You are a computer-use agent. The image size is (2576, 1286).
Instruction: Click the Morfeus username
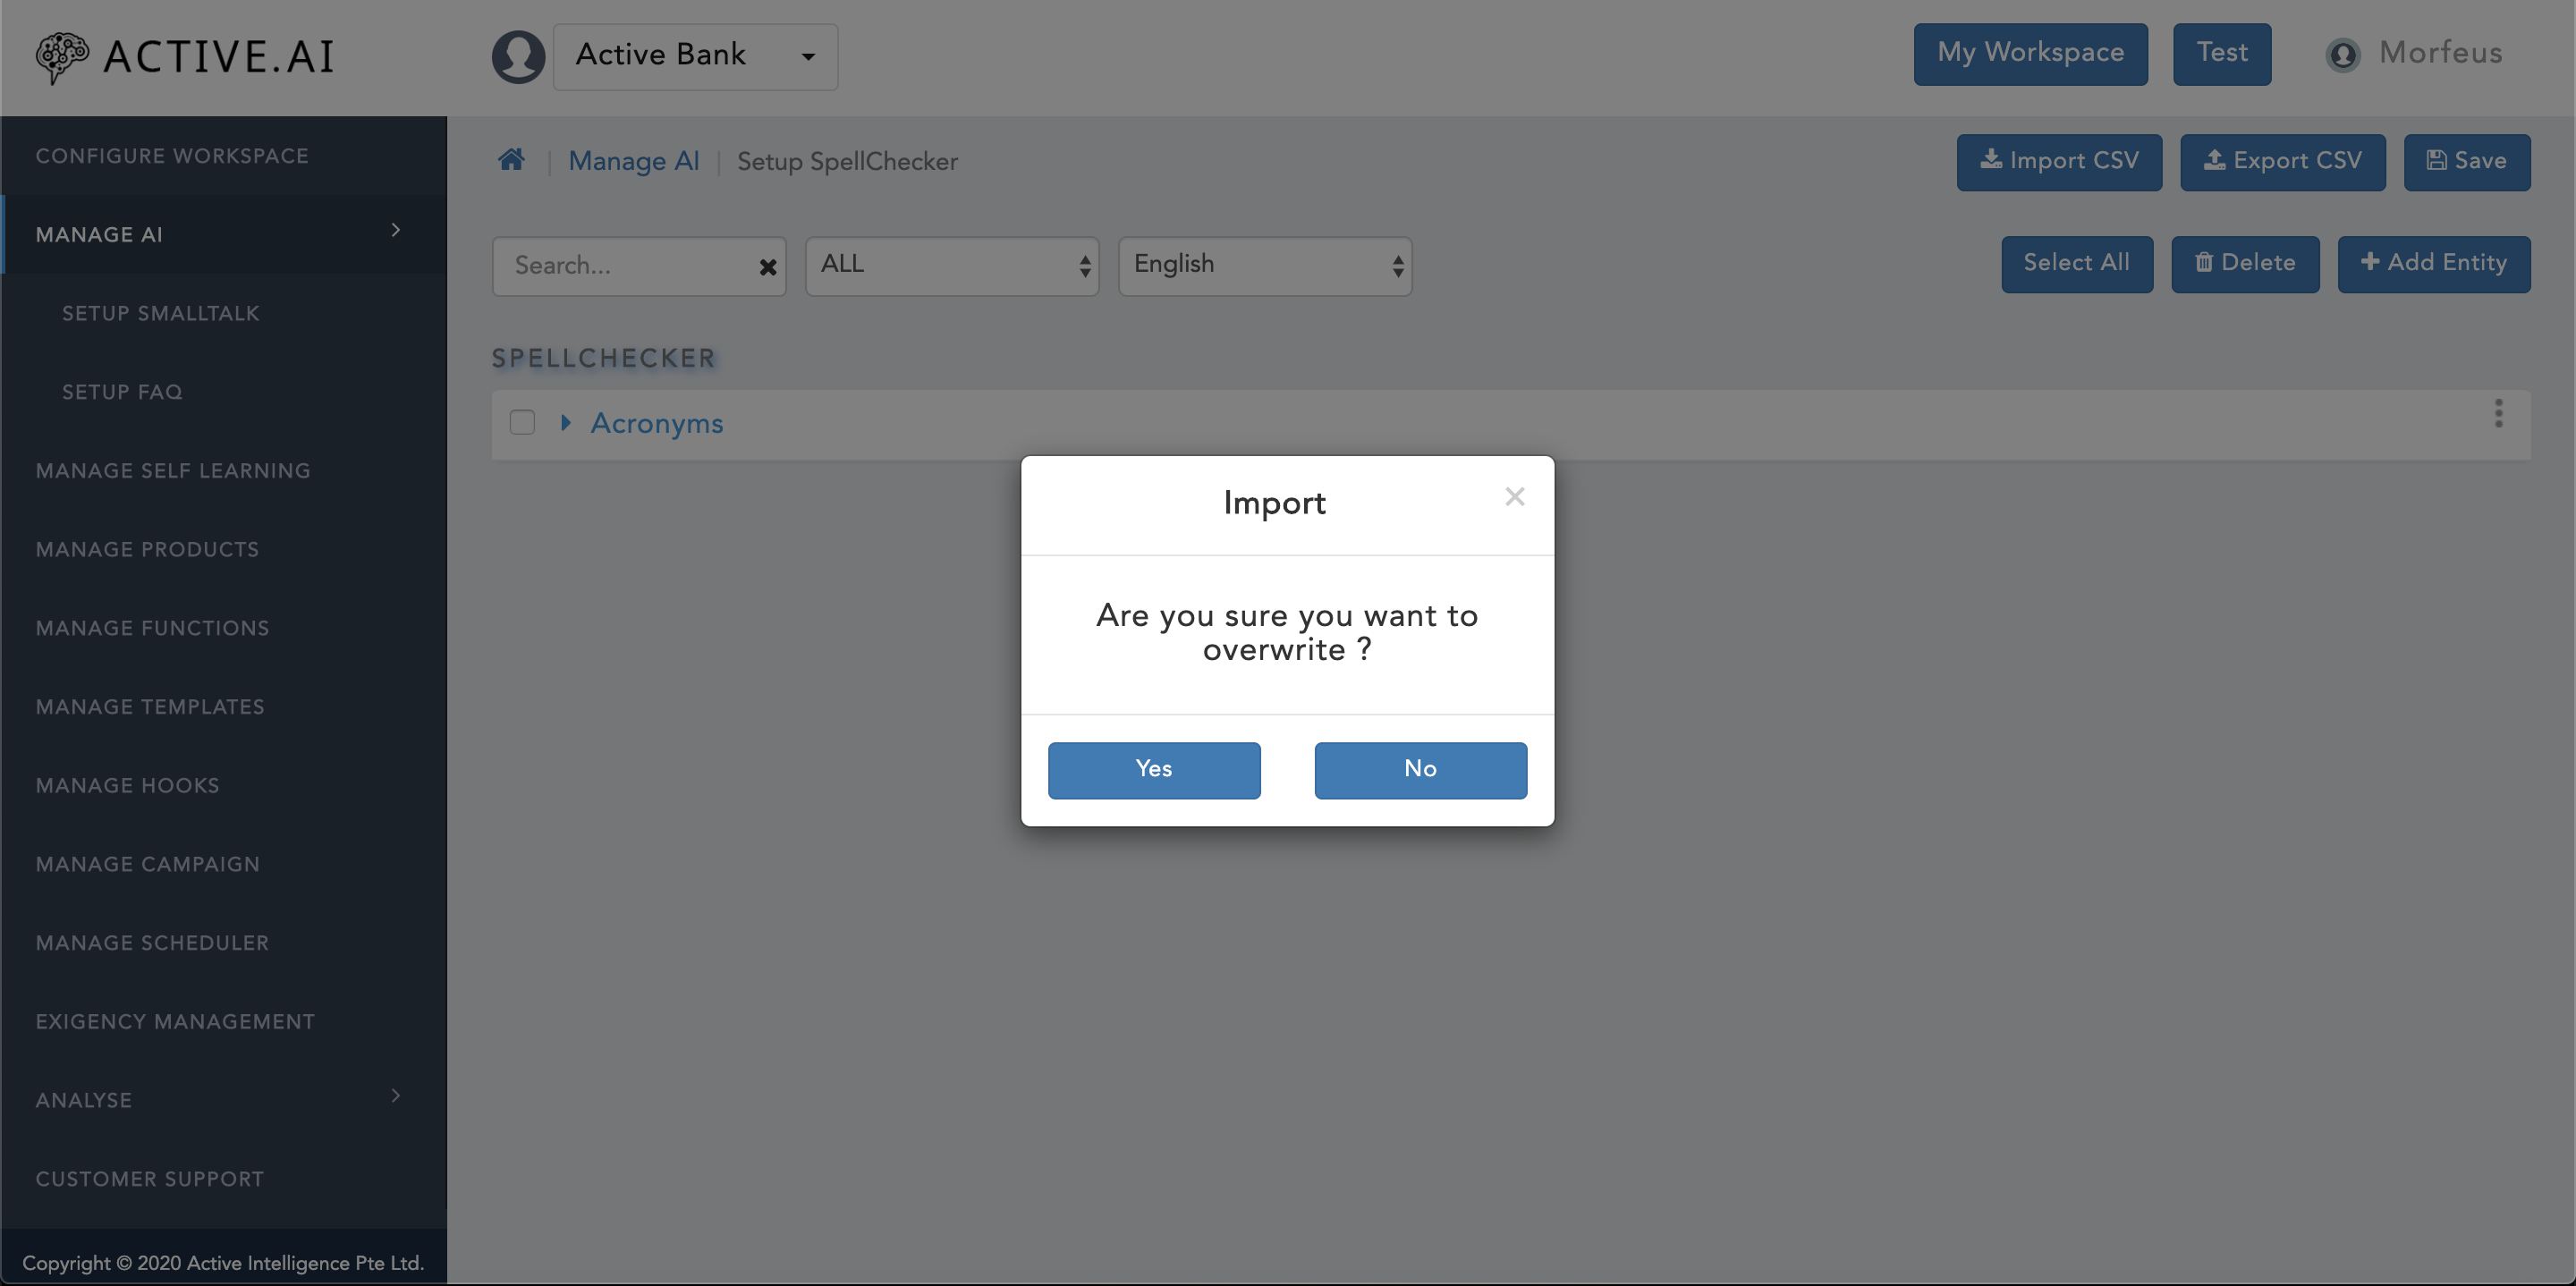tap(2440, 53)
